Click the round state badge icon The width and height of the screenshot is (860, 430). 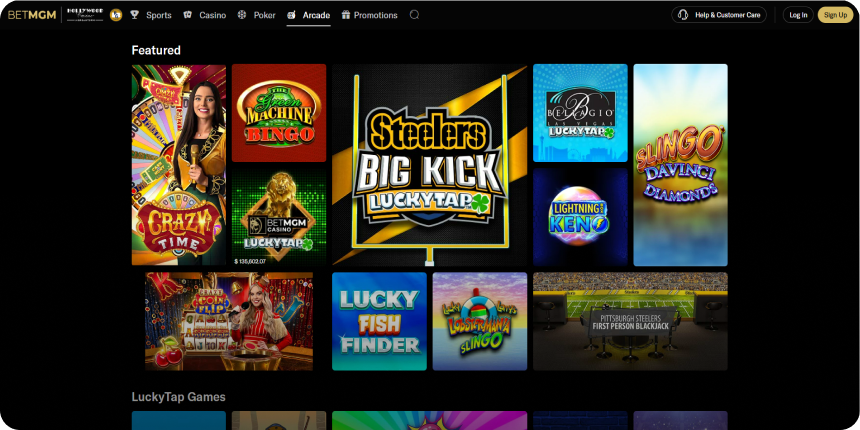click(116, 15)
